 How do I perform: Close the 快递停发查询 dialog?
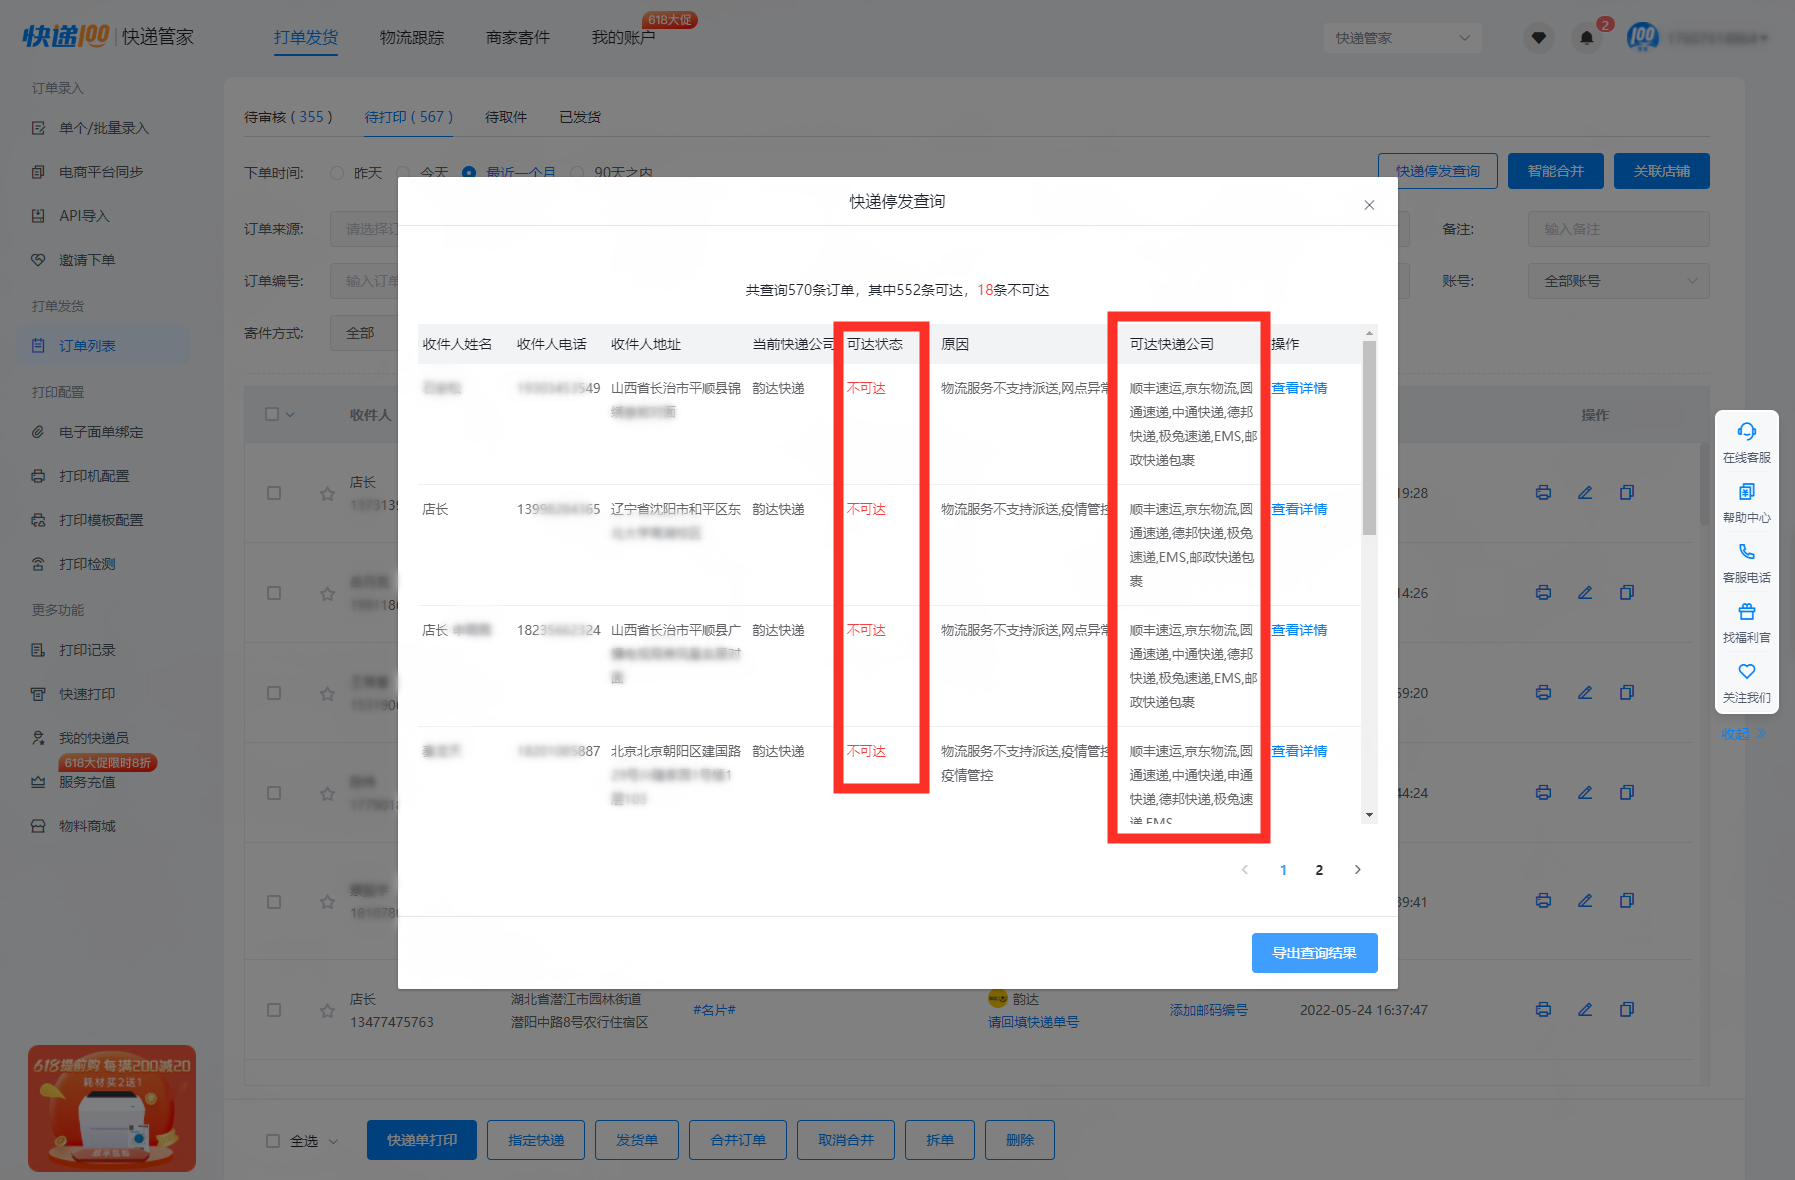(x=1369, y=205)
